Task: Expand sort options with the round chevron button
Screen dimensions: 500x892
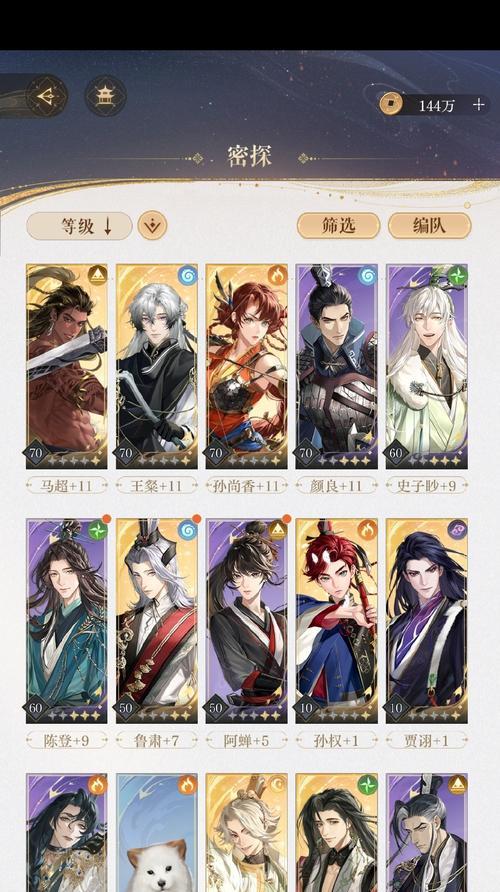Action: coord(152,226)
